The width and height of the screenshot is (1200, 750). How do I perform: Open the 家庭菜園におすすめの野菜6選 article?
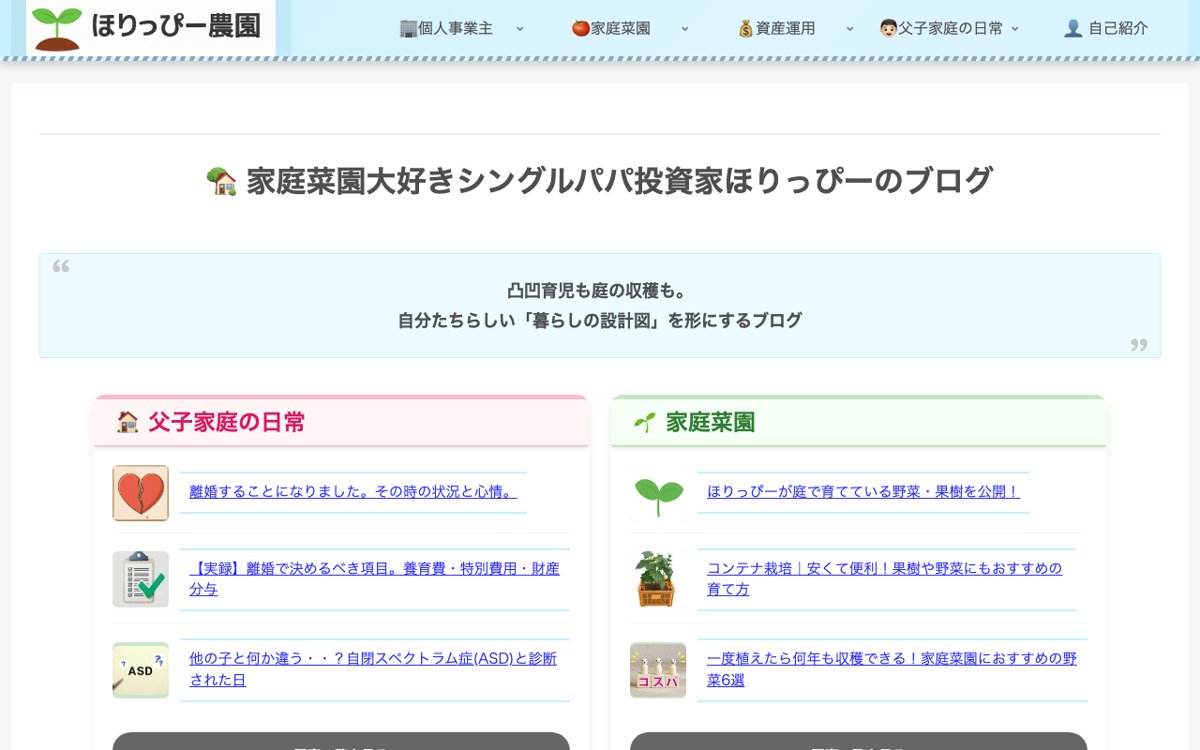coord(892,670)
